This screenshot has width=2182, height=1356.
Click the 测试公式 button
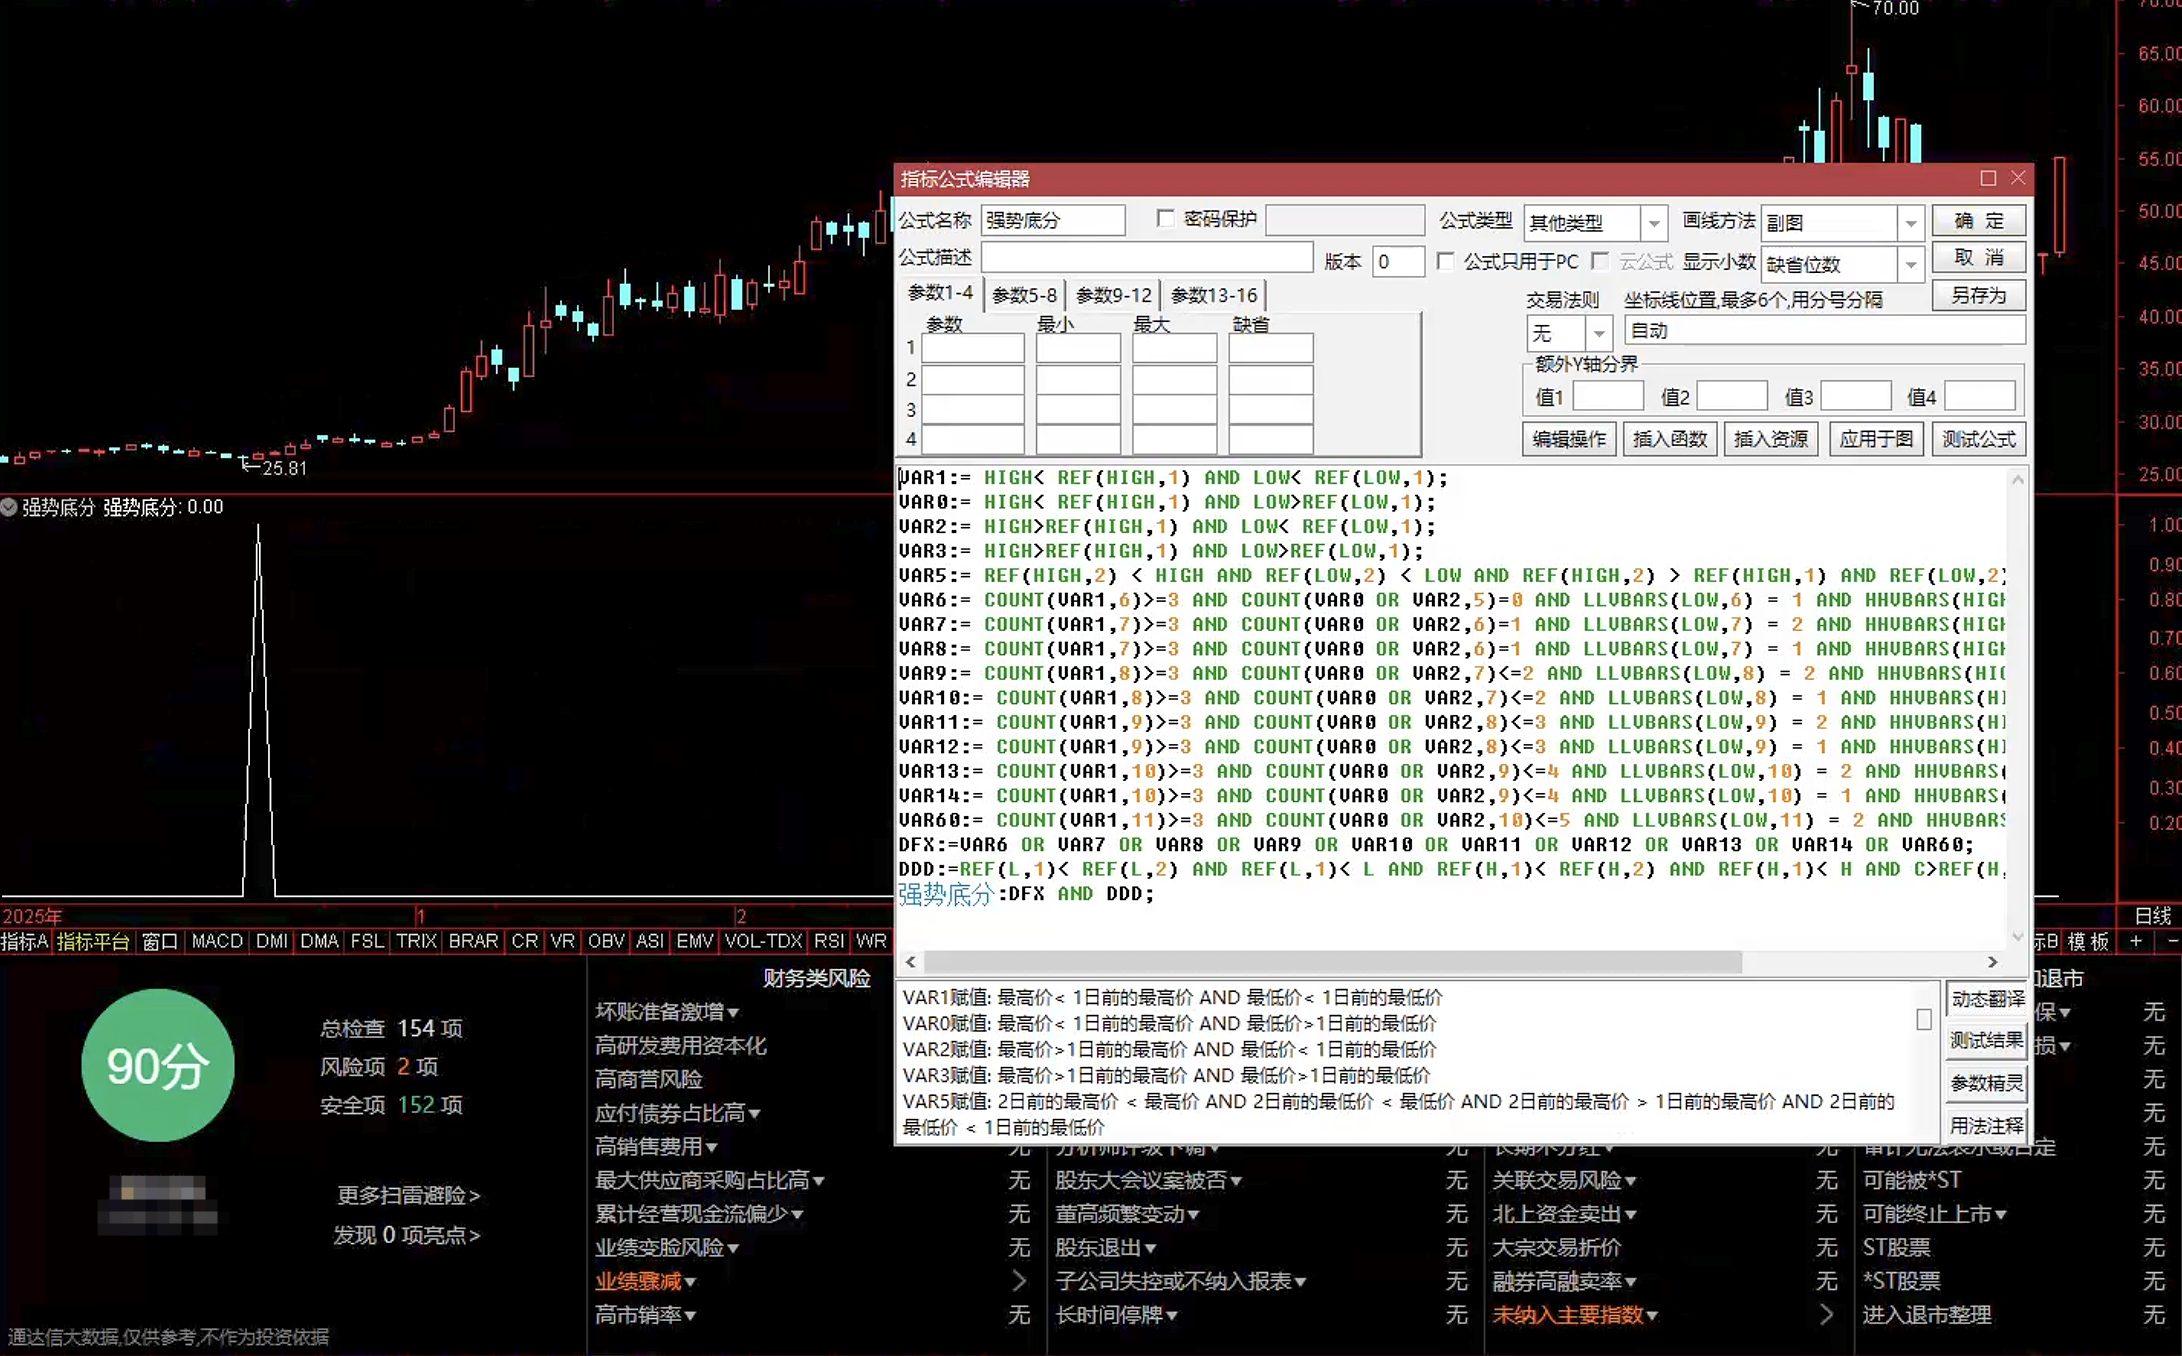point(1979,439)
